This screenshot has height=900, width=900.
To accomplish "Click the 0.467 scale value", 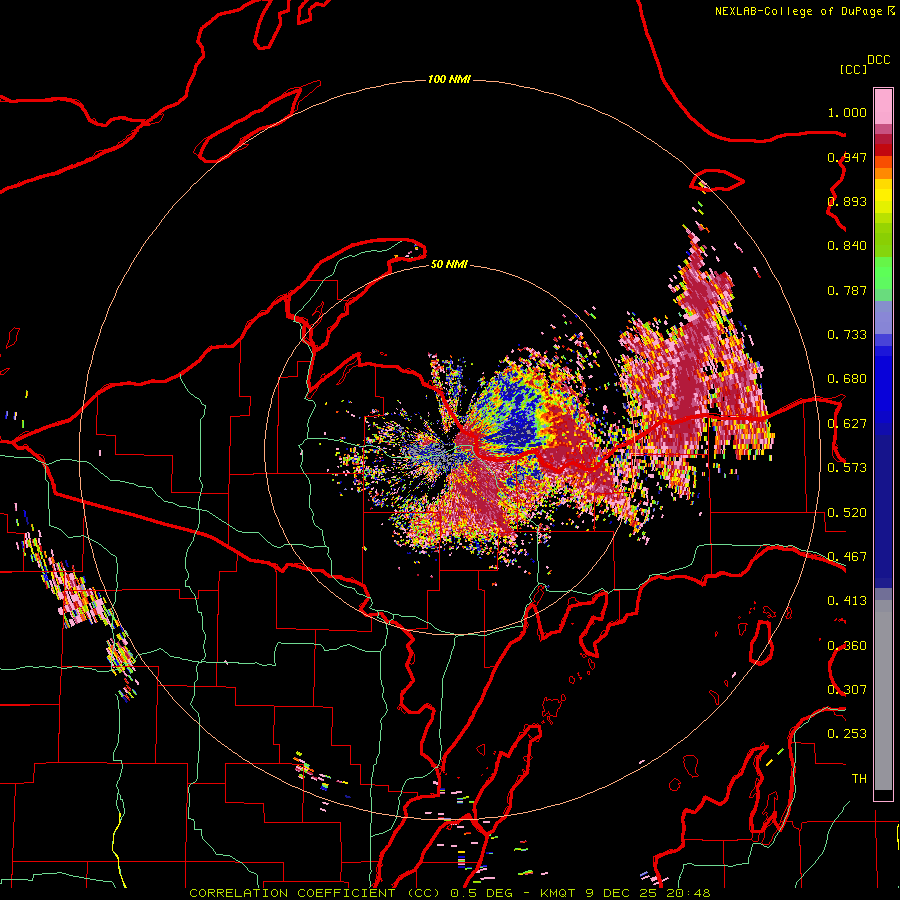I will (847, 557).
